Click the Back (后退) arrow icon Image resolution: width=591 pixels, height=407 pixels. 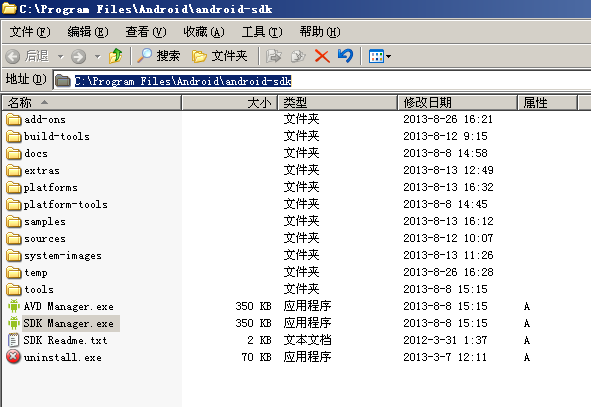pyautogui.click(x=13, y=57)
